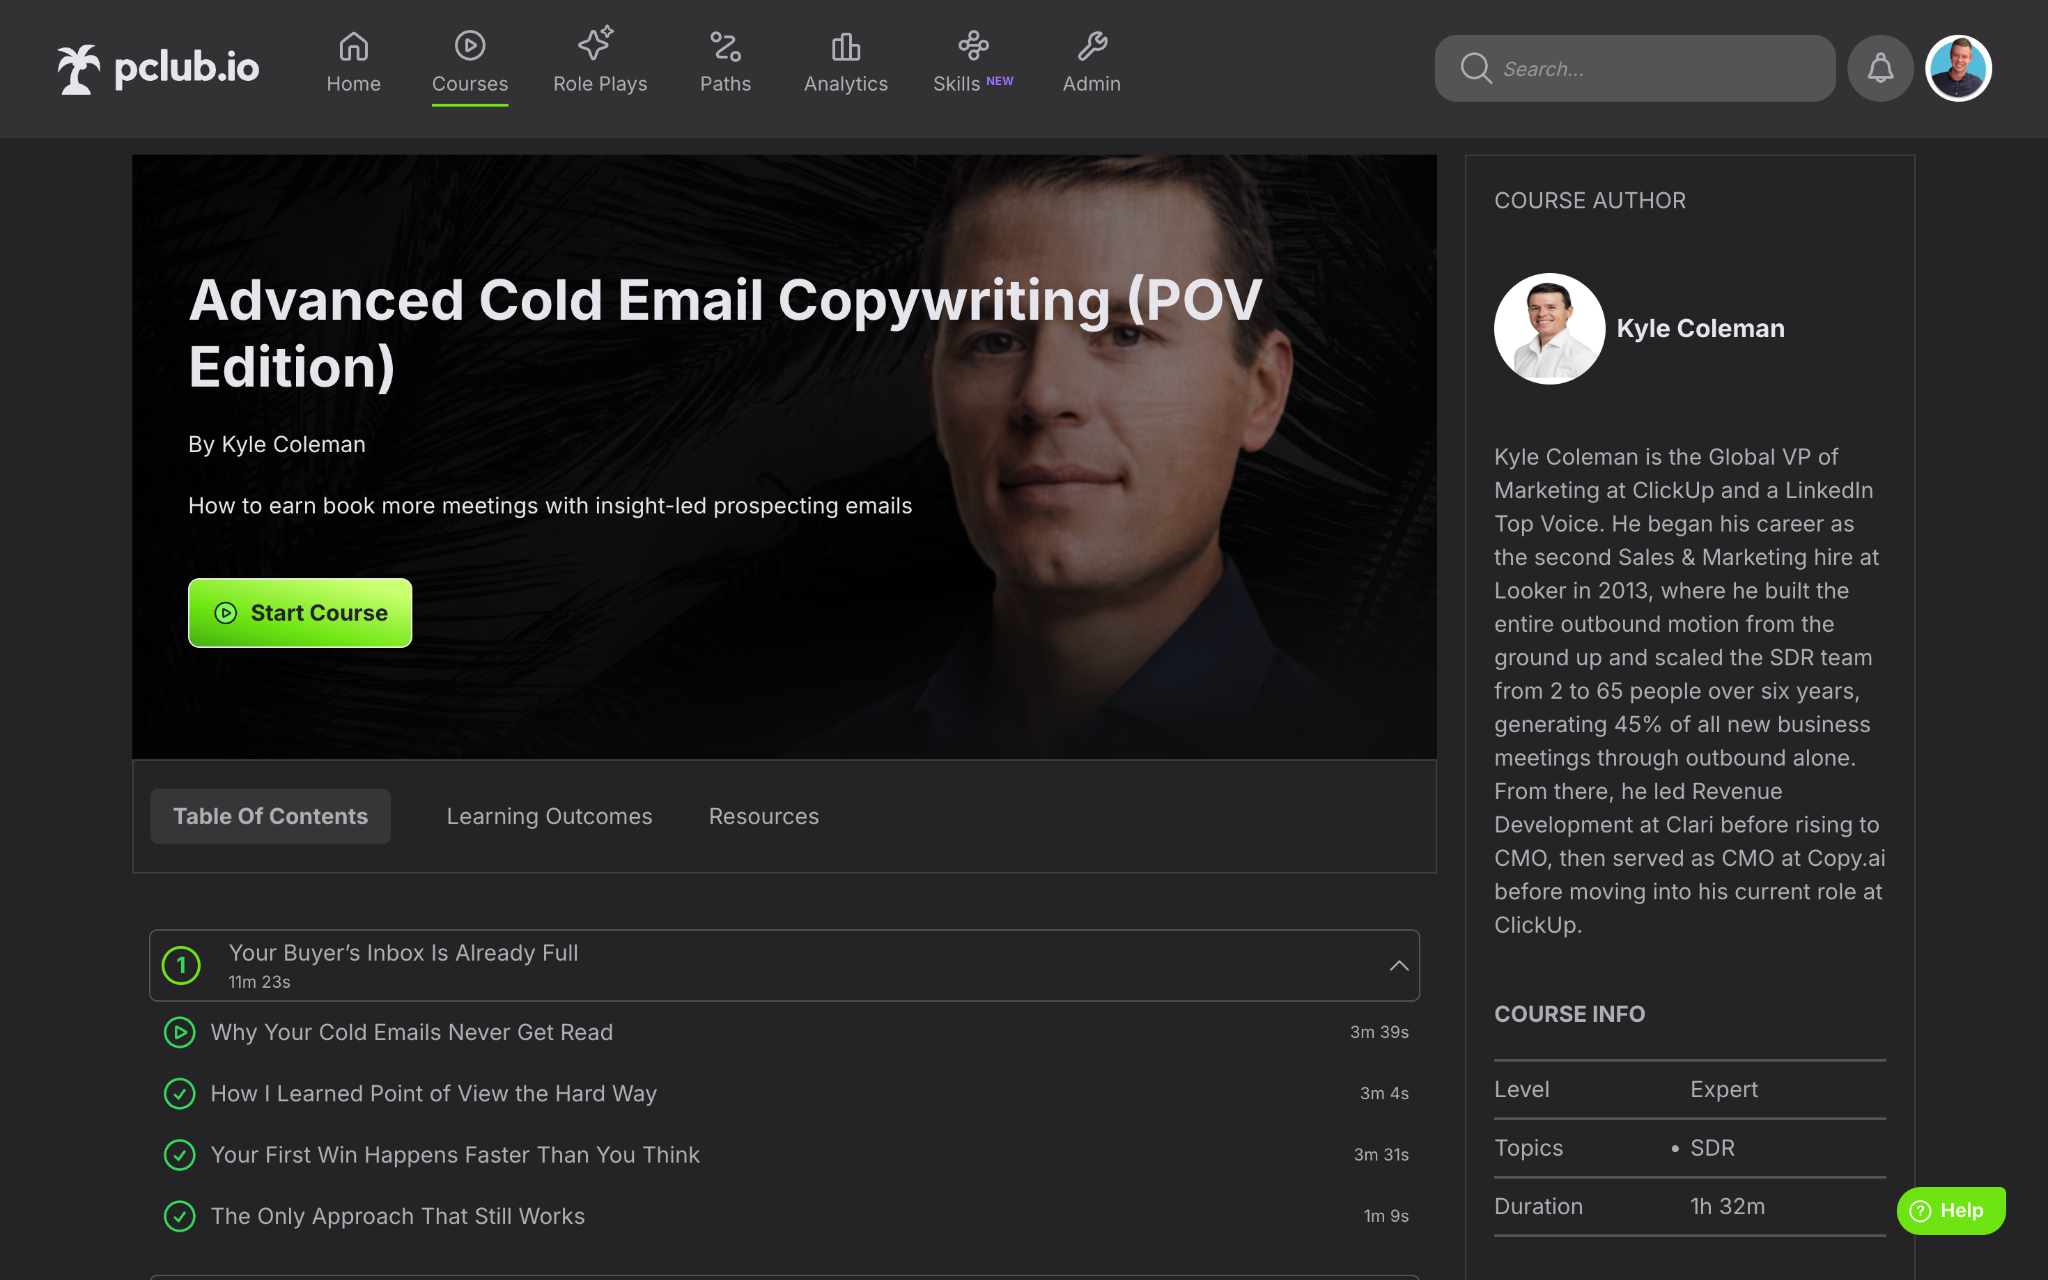Click the play icon beside Why Your Cold Emails
Image resolution: width=2048 pixels, height=1280 pixels.
click(x=180, y=1032)
